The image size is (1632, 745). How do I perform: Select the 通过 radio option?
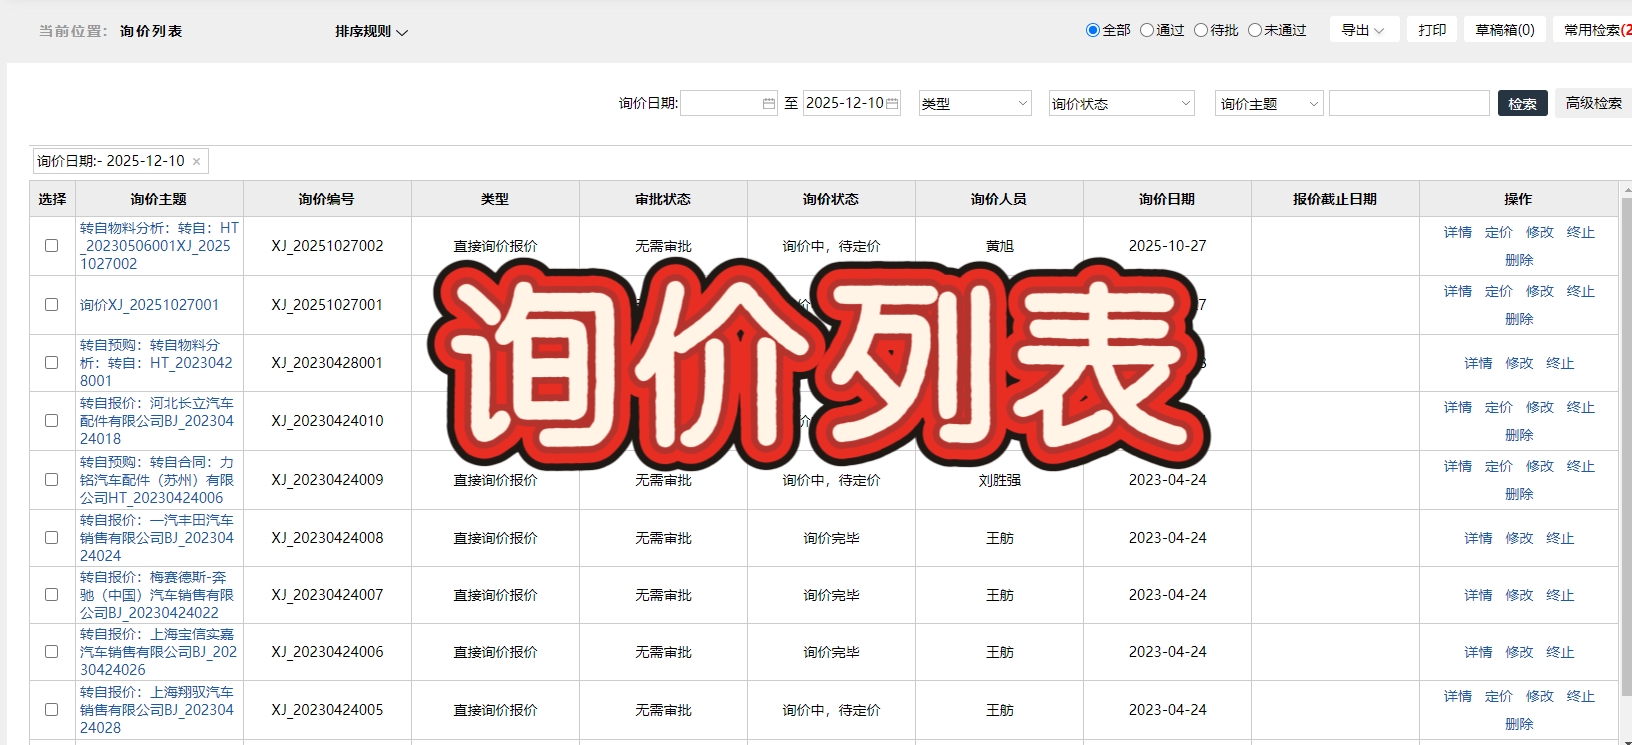(1147, 30)
